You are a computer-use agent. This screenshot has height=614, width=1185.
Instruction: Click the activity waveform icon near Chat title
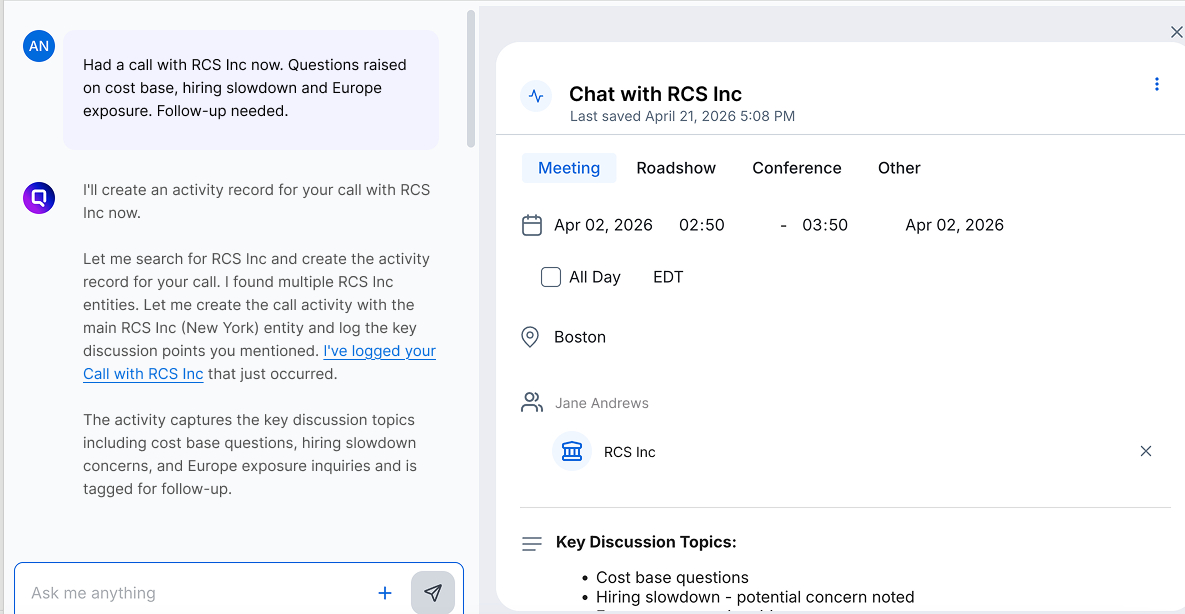[536, 96]
